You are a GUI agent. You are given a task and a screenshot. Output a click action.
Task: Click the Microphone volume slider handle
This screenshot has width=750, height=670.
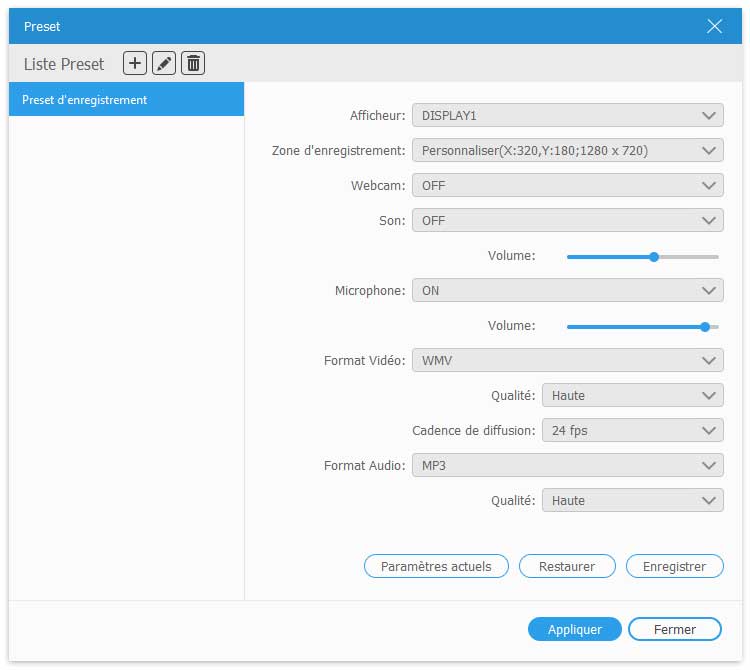coord(705,326)
